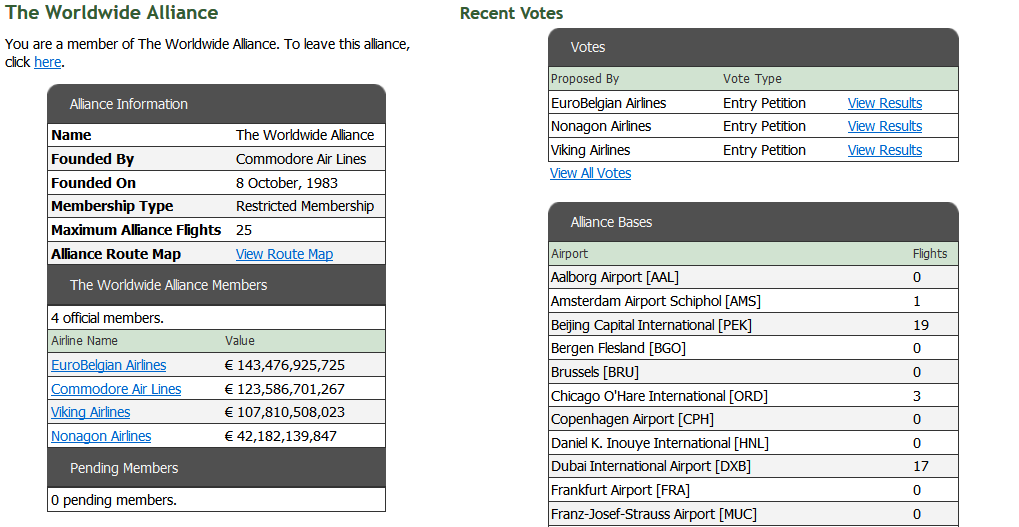Image resolution: width=1019 pixels, height=527 pixels.
Task: Click the Airport column header
Action: pyautogui.click(x=570, y=254)
